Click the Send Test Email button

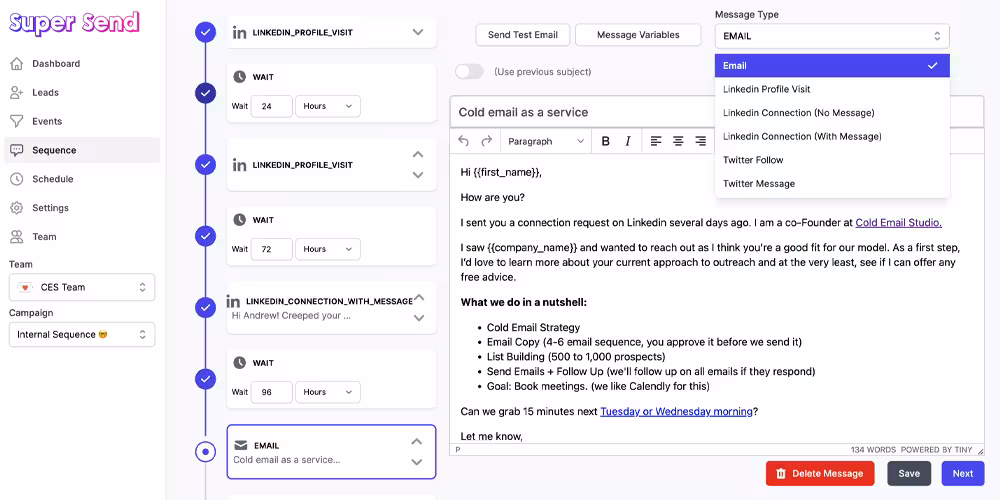[523, 35]
